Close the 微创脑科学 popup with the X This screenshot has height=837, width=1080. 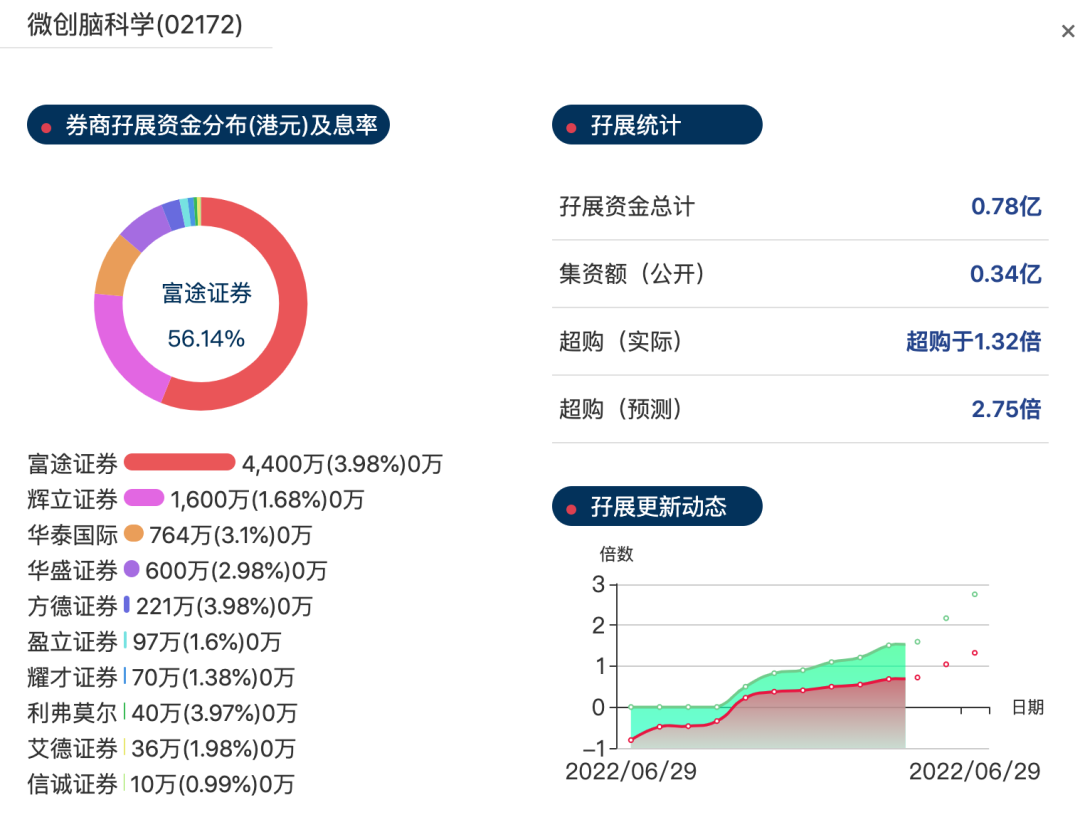pos(1068,31)
